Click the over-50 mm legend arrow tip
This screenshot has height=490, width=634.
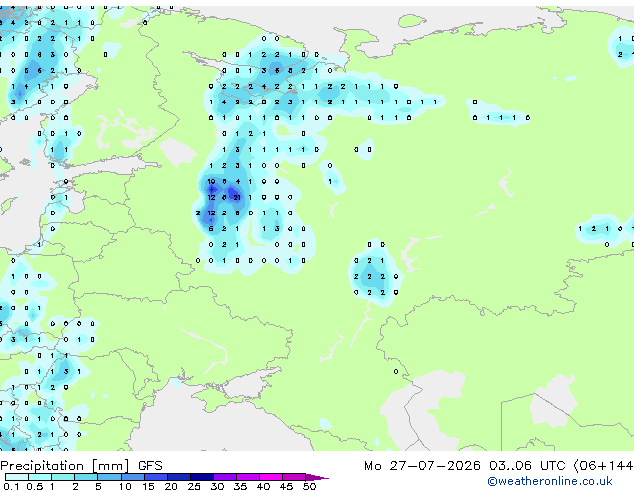[317, 477]
